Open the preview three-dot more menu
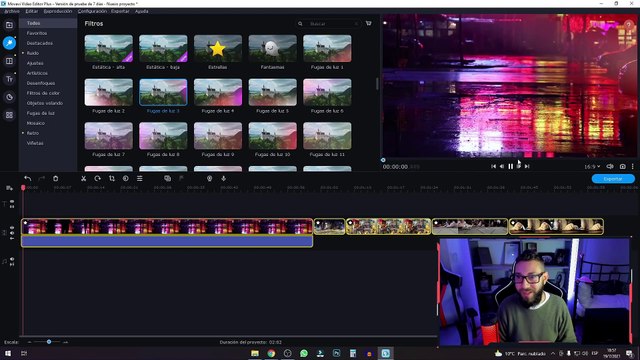This screenshot has width=640, height=360. tap(633, 167)
